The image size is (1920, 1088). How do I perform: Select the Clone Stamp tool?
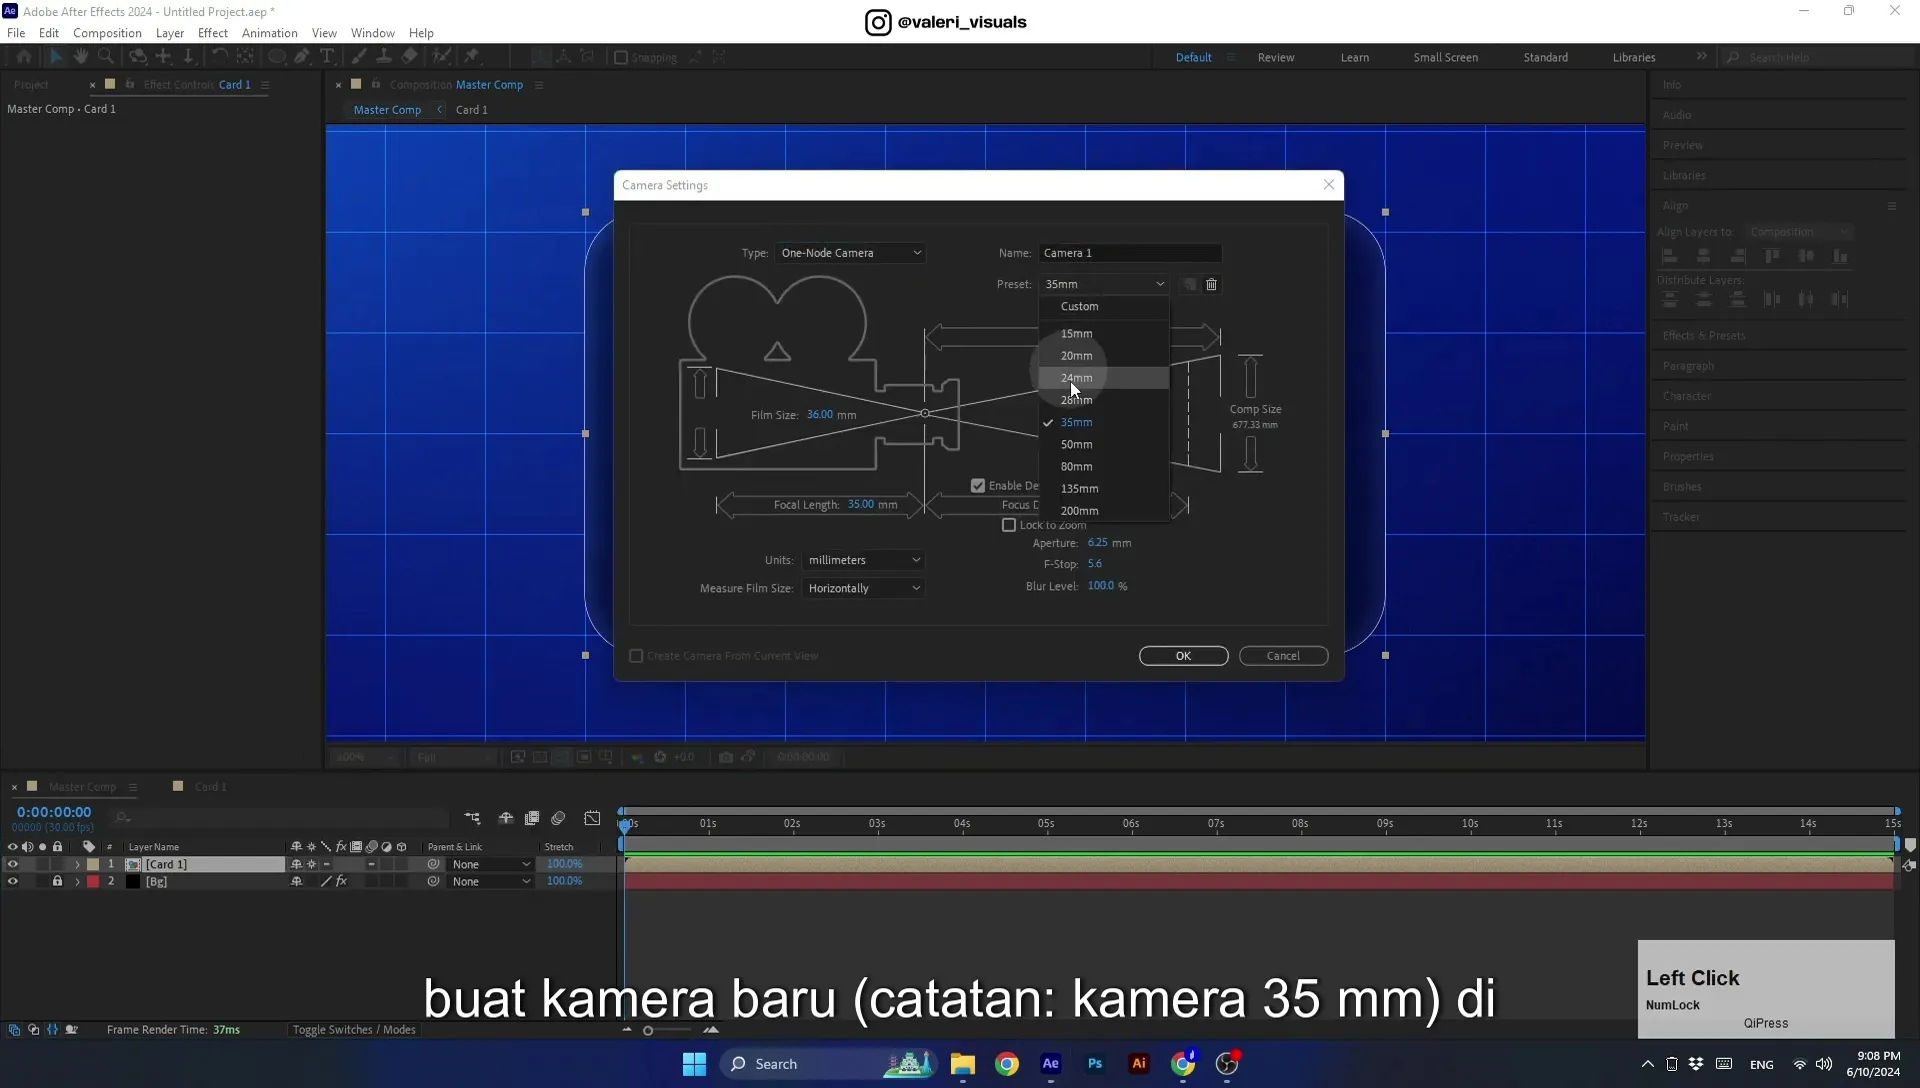pos(384,57)
